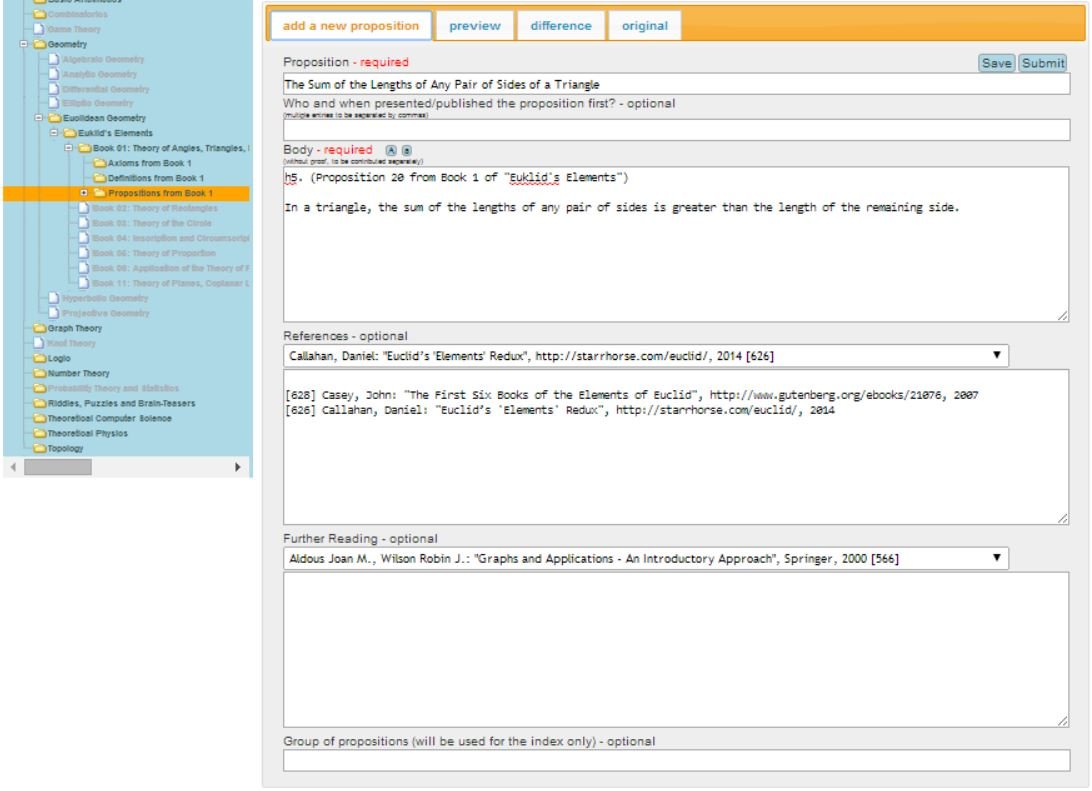Open the References dropdown list
Screen dimensions: 1092x791
[x=996, y=355]
